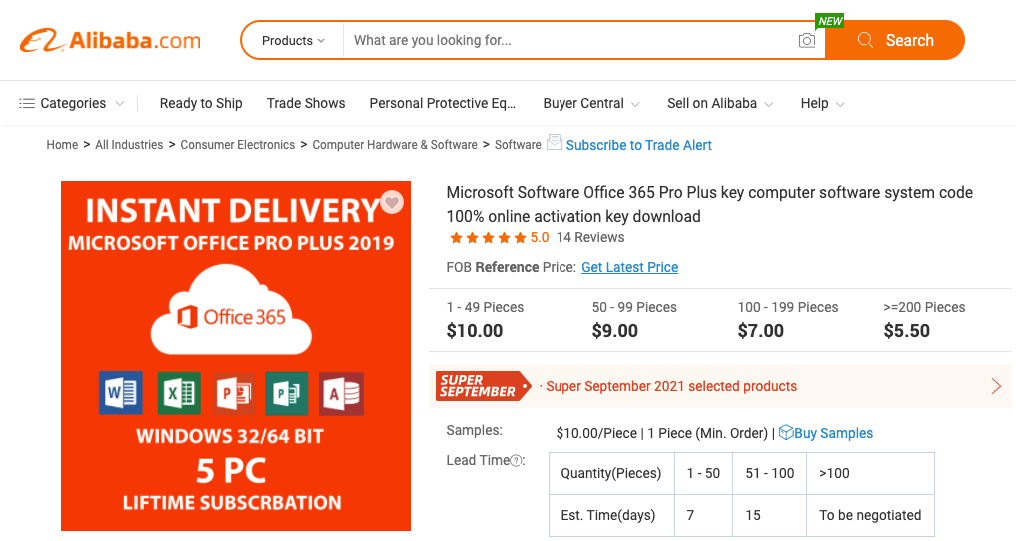Open the Sell on Alibaba dropdown

point(720,103)
